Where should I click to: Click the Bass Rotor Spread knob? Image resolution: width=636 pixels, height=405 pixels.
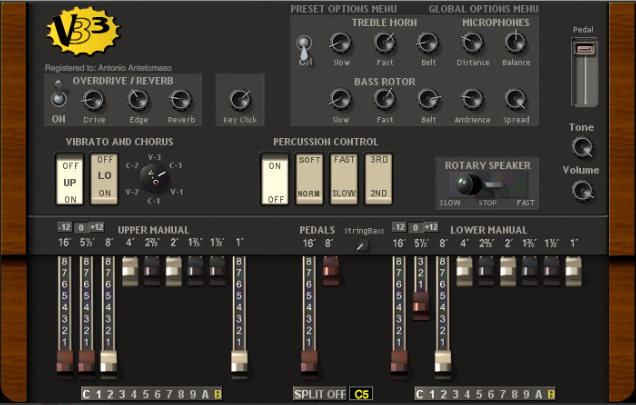pos(516,99)
